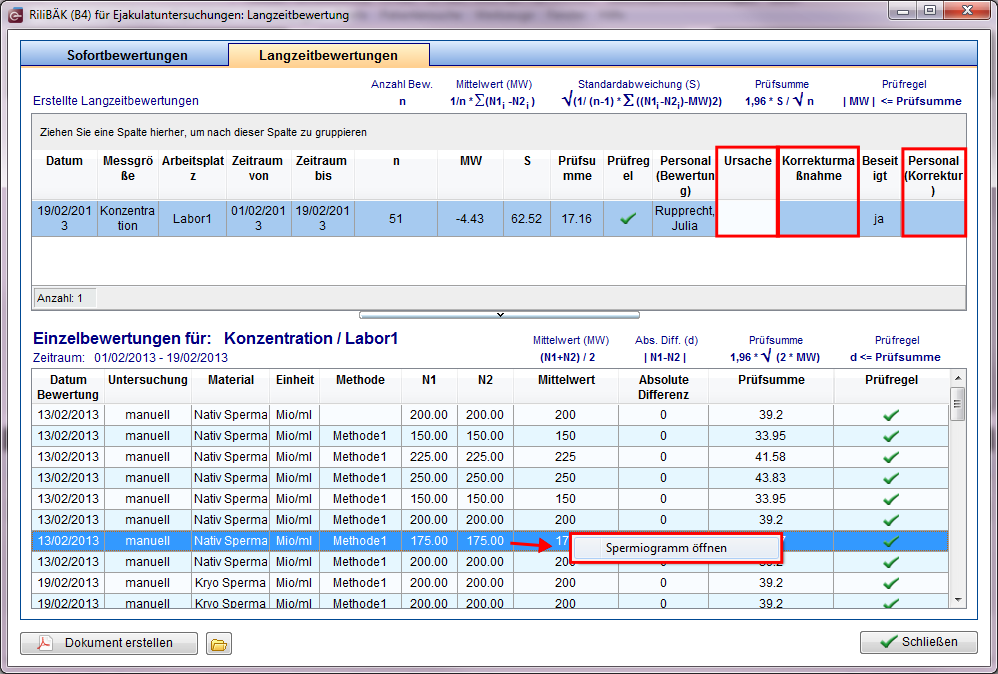This screenshot has width=998, height=674.
Task: Click the N1 value 175.00 in the highlighted row
Action: click(x=429, y=541)
